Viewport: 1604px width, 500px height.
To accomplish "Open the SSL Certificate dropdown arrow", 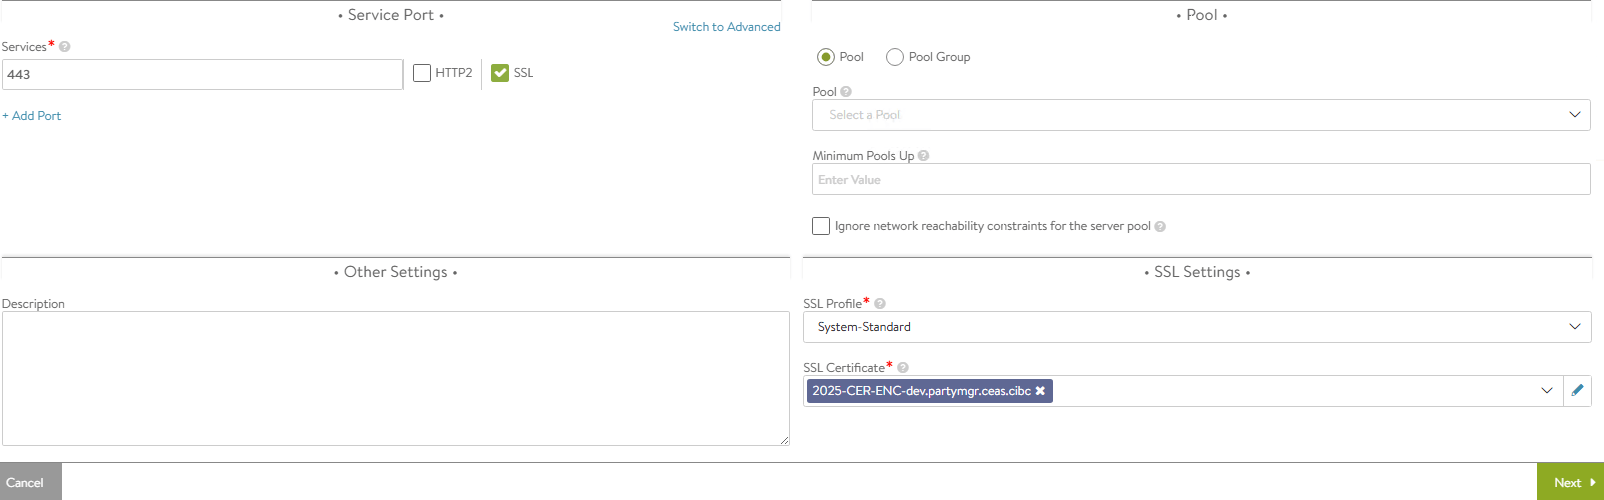I will coord(1546,391).
